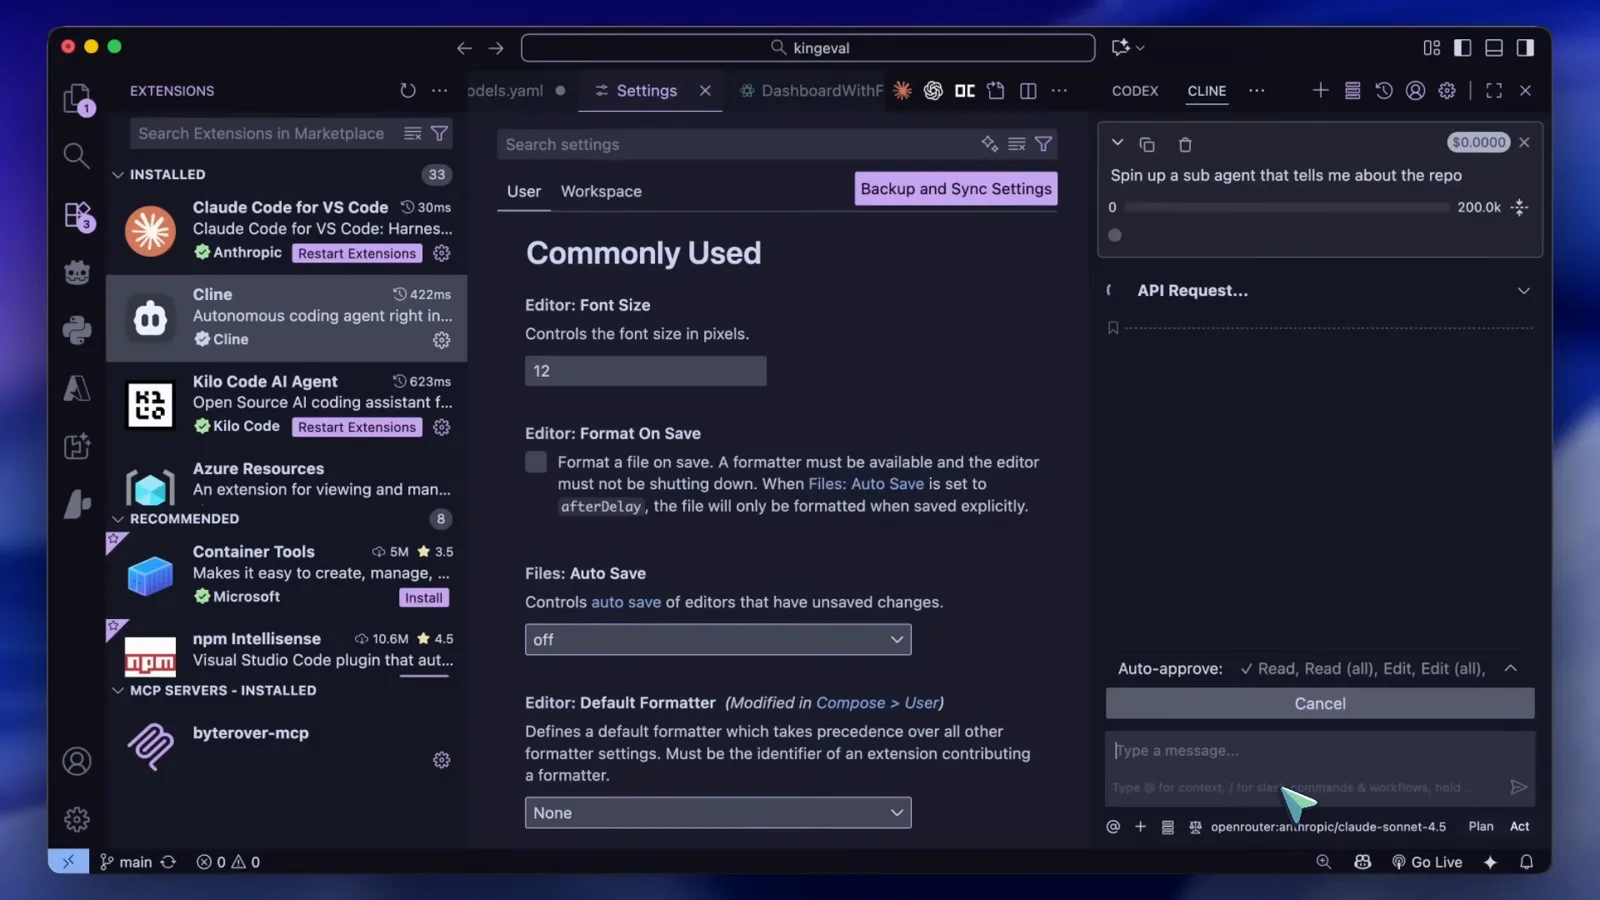Open the Python icon in activity bar

[76, 330]
